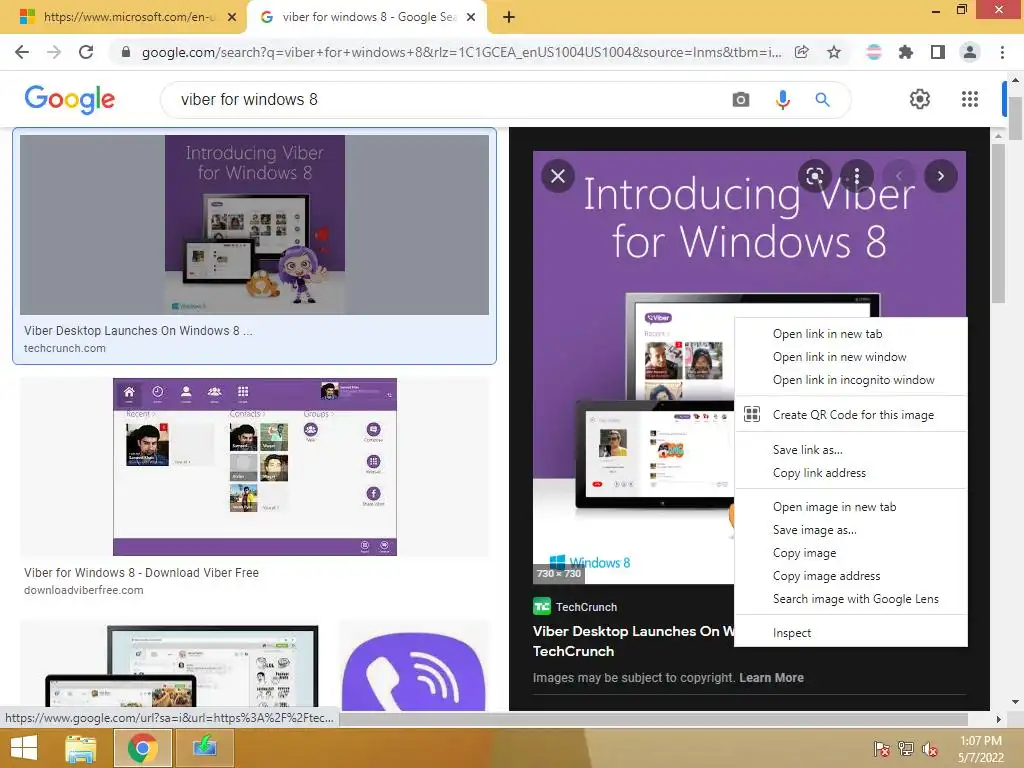
Task: Go to Google home via logo
Action: coord(69,99)
